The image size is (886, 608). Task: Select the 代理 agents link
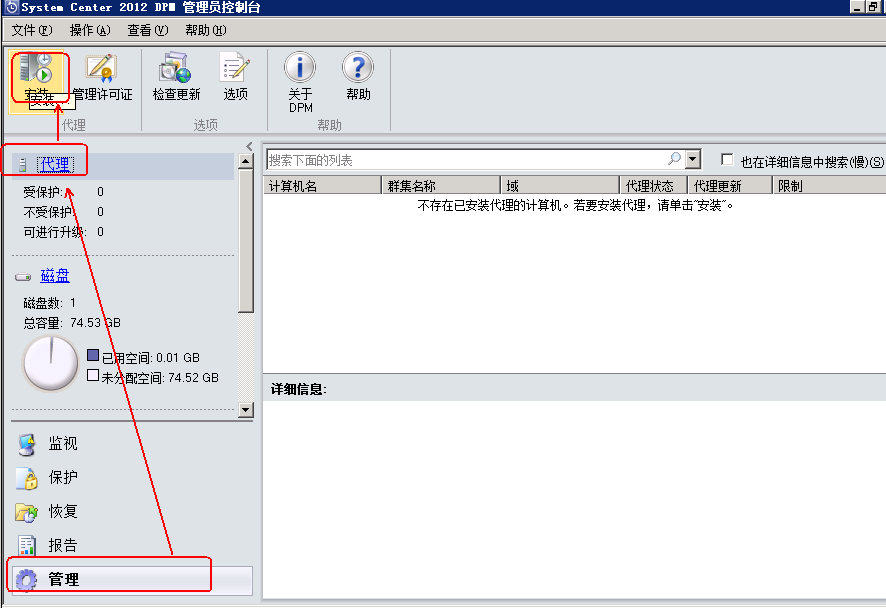click(55, 164)
